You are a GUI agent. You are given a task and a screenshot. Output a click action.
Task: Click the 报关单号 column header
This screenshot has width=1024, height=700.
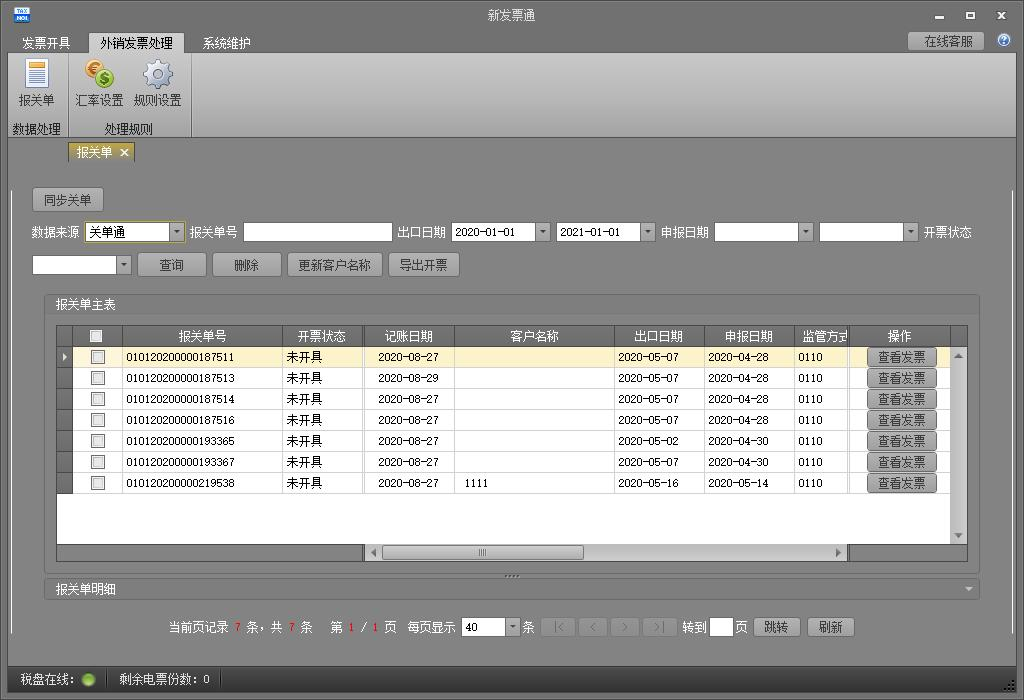click(202, 336)
